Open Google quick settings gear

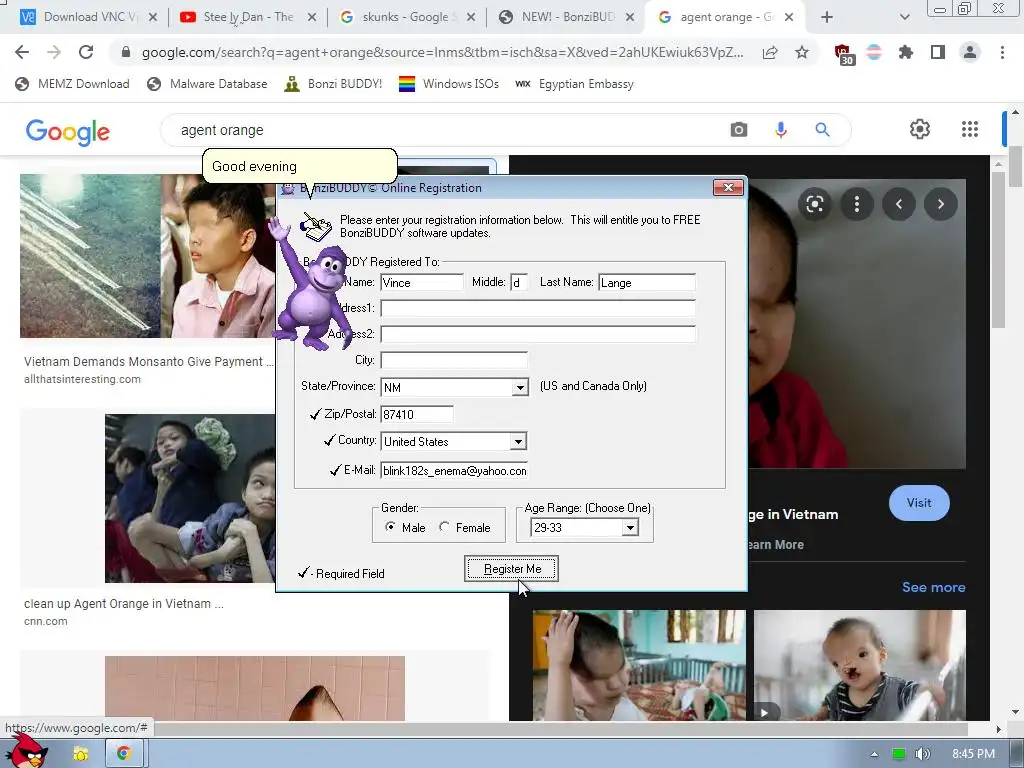(920, 129)
